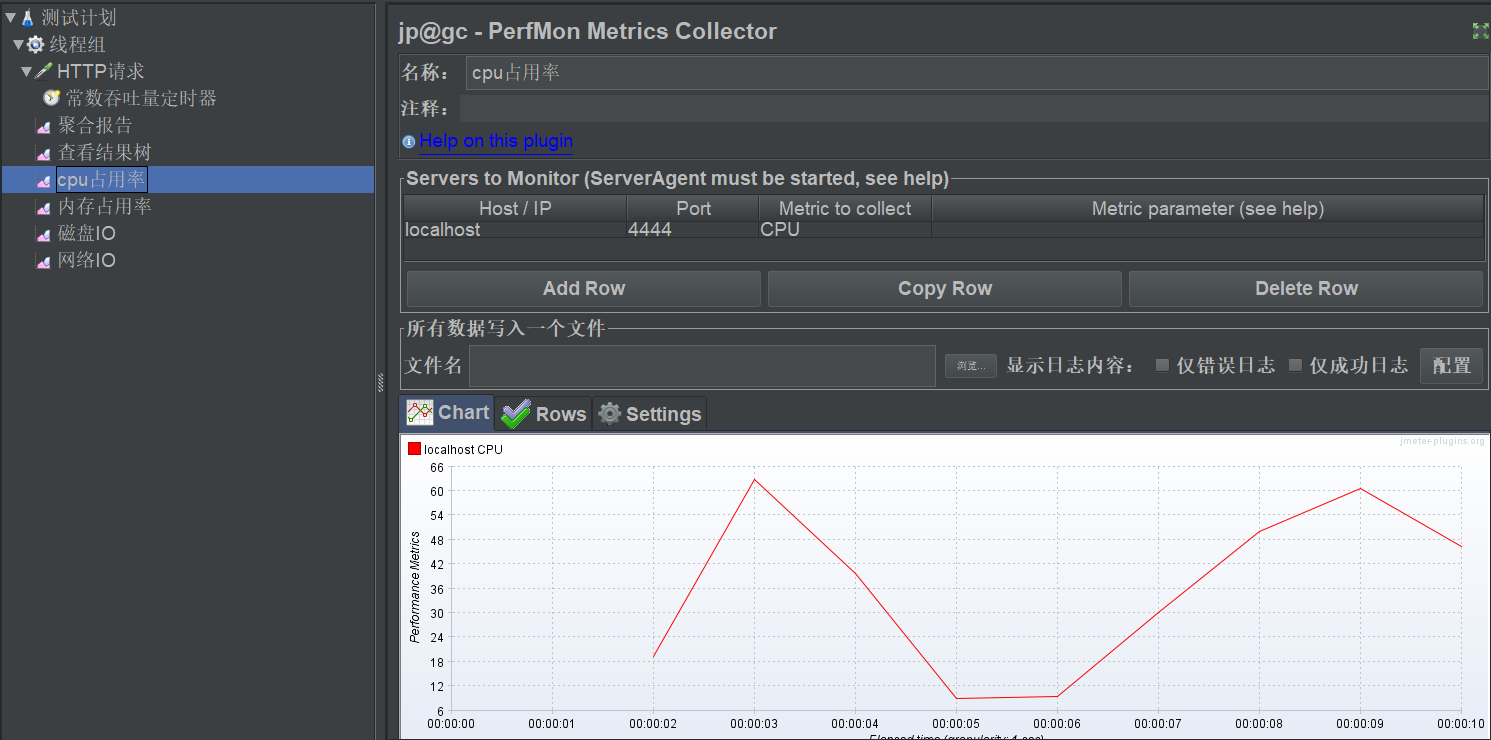This screenshot has height=740, width=1491.
Task: Click the localhost host cell
Action: [x=515, y=230]
